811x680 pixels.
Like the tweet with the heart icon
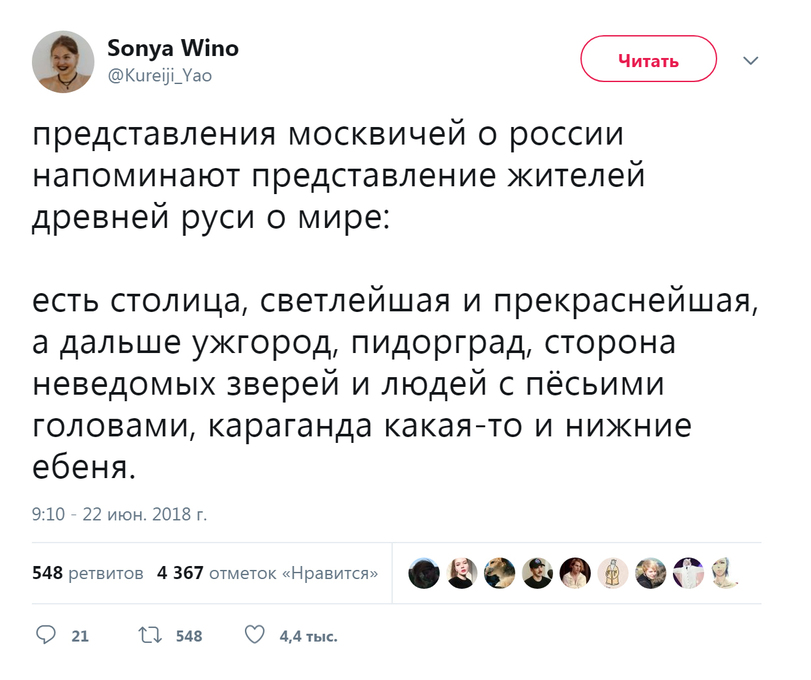tap(255, 635)
